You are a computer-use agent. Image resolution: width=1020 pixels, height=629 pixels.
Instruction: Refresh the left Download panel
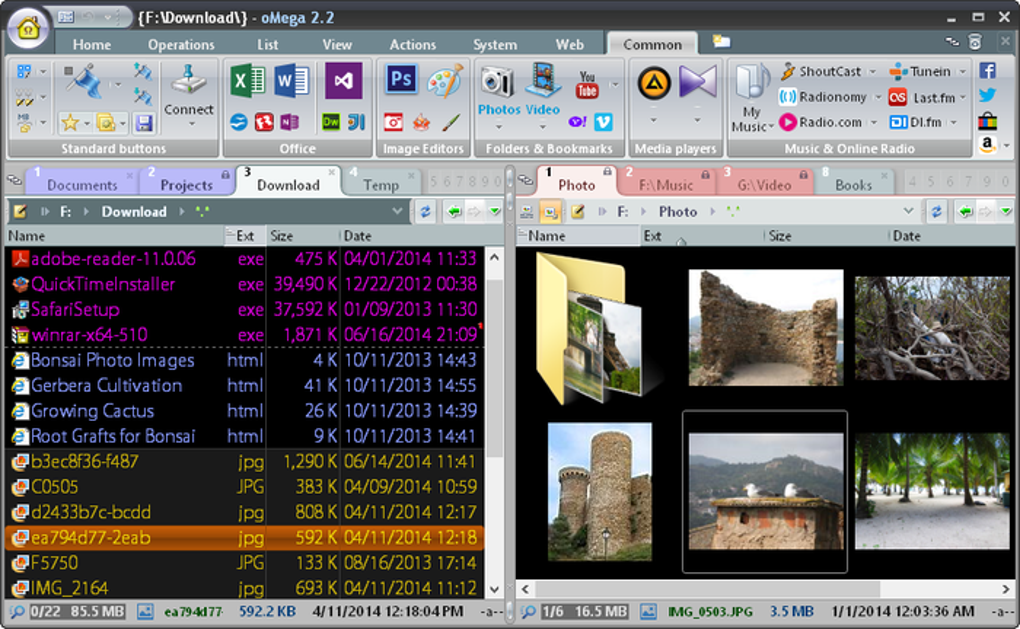pyautogui.click(x=425, y=211)
